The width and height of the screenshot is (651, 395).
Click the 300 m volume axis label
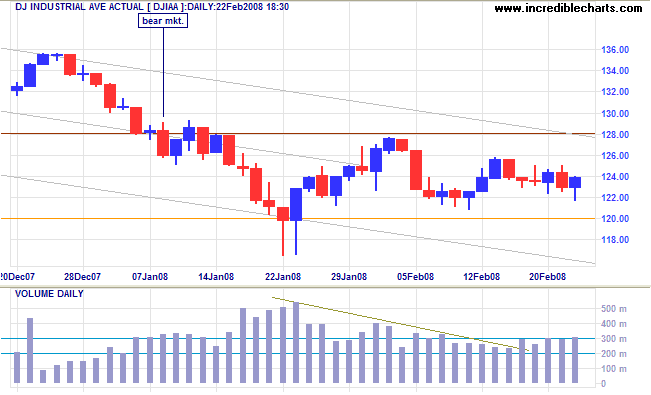(x=614, y=339)
